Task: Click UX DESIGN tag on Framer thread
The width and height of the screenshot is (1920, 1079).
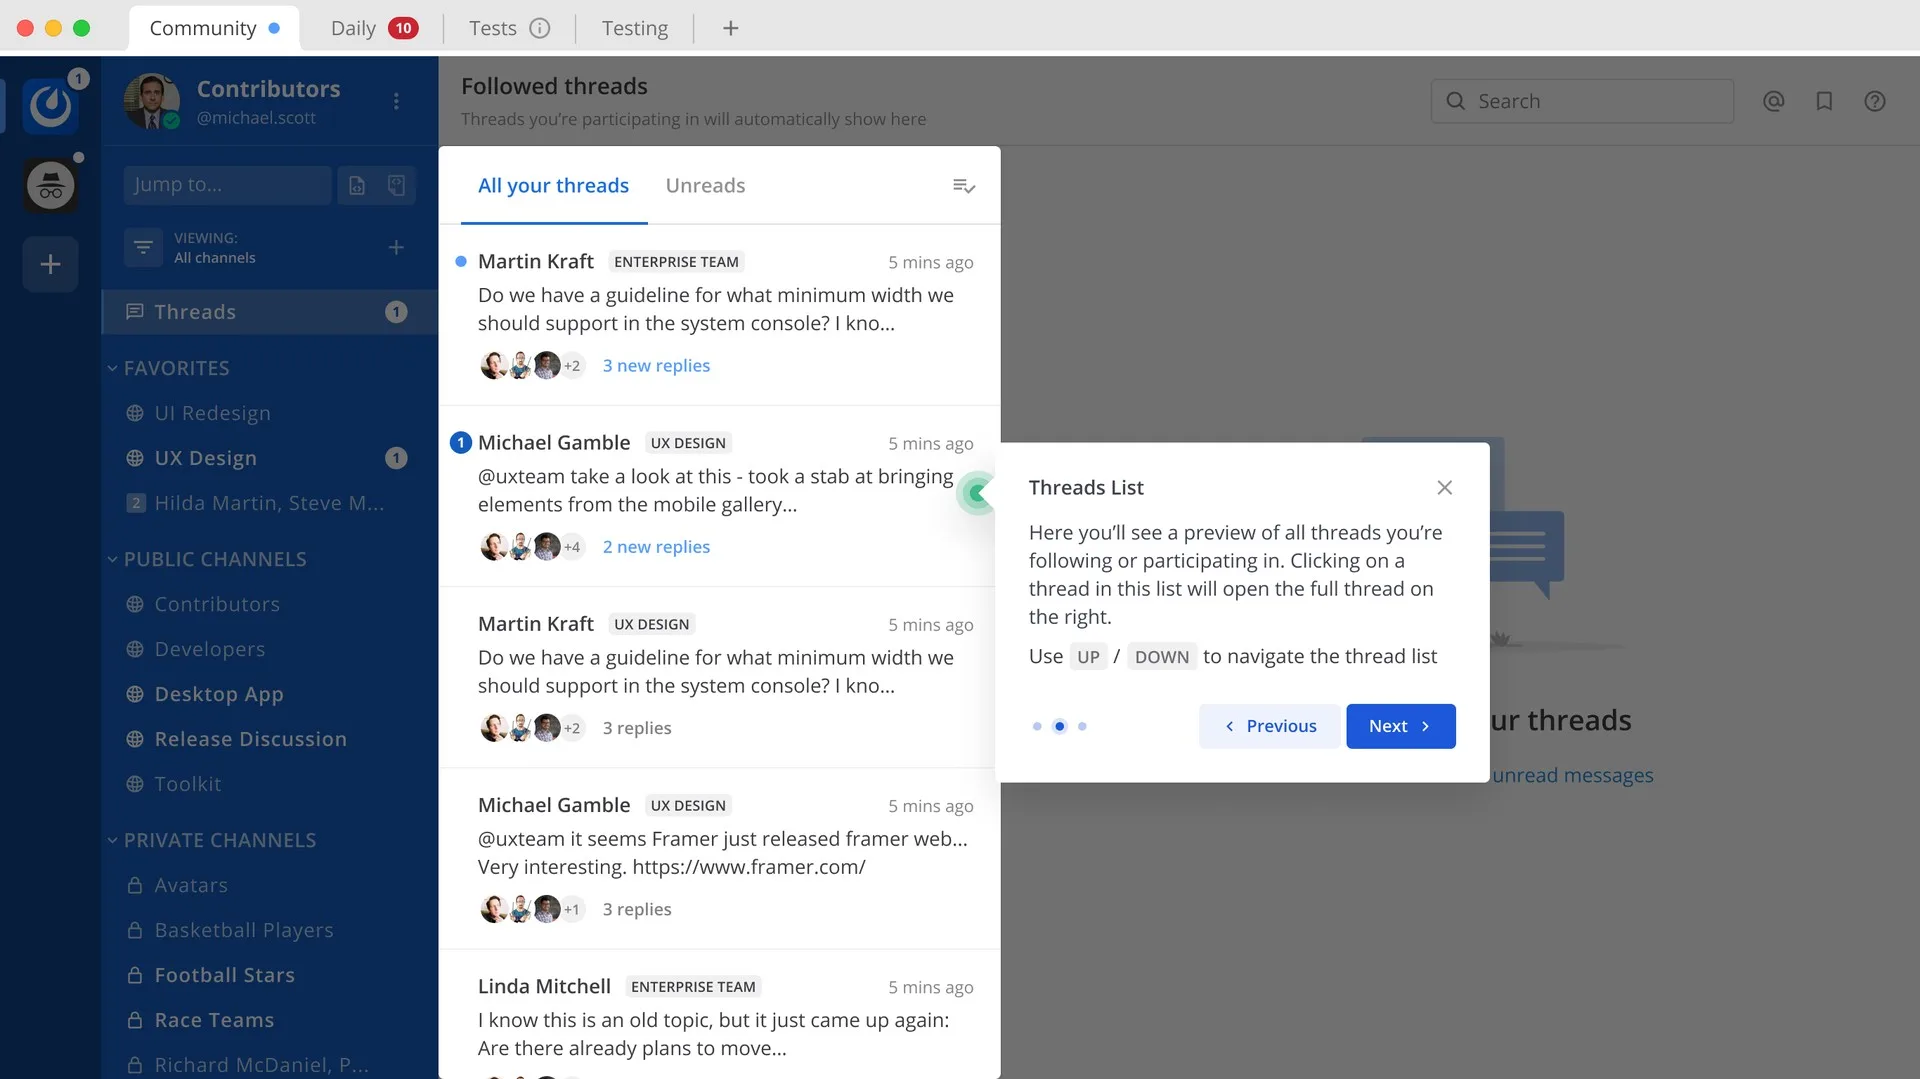Action: click(x=688, y=806)
